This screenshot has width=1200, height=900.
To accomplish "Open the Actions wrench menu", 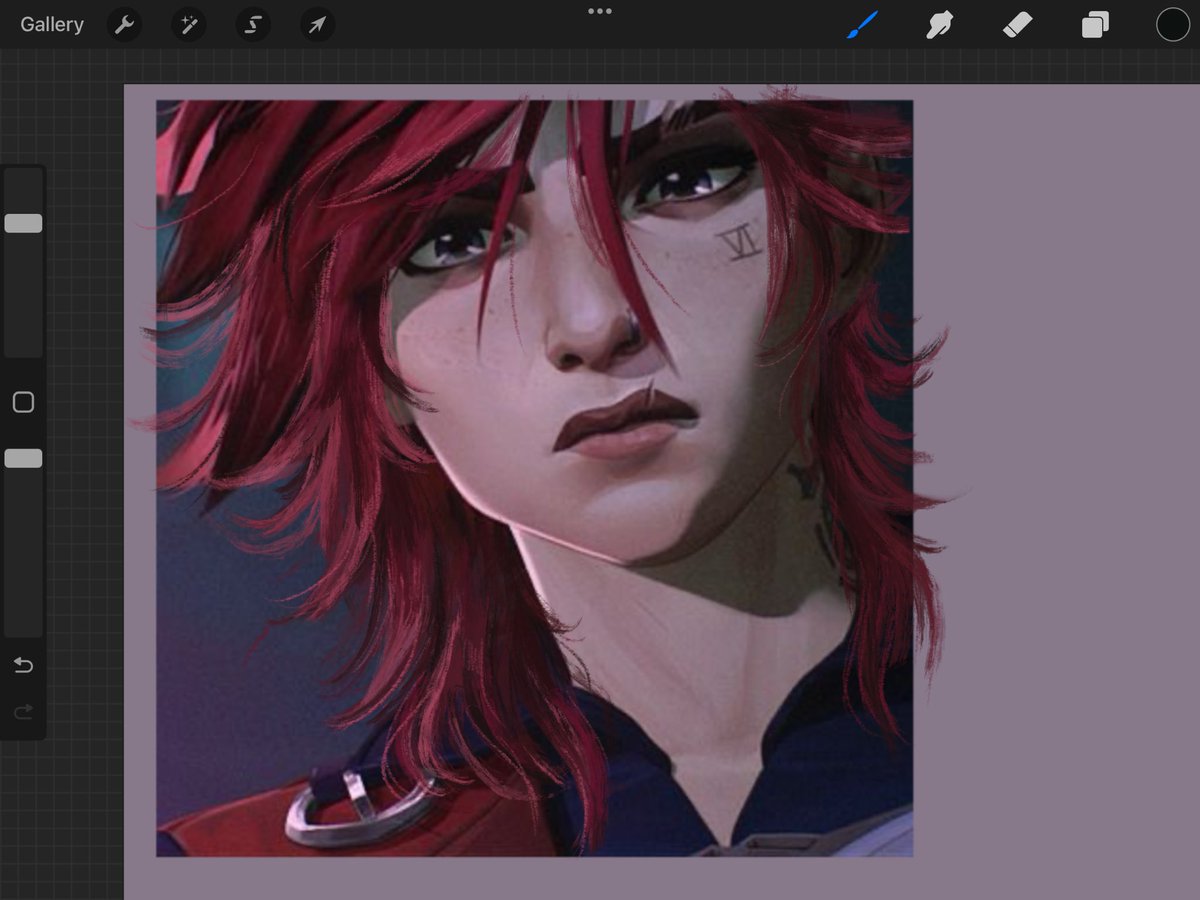I will 124,25.
